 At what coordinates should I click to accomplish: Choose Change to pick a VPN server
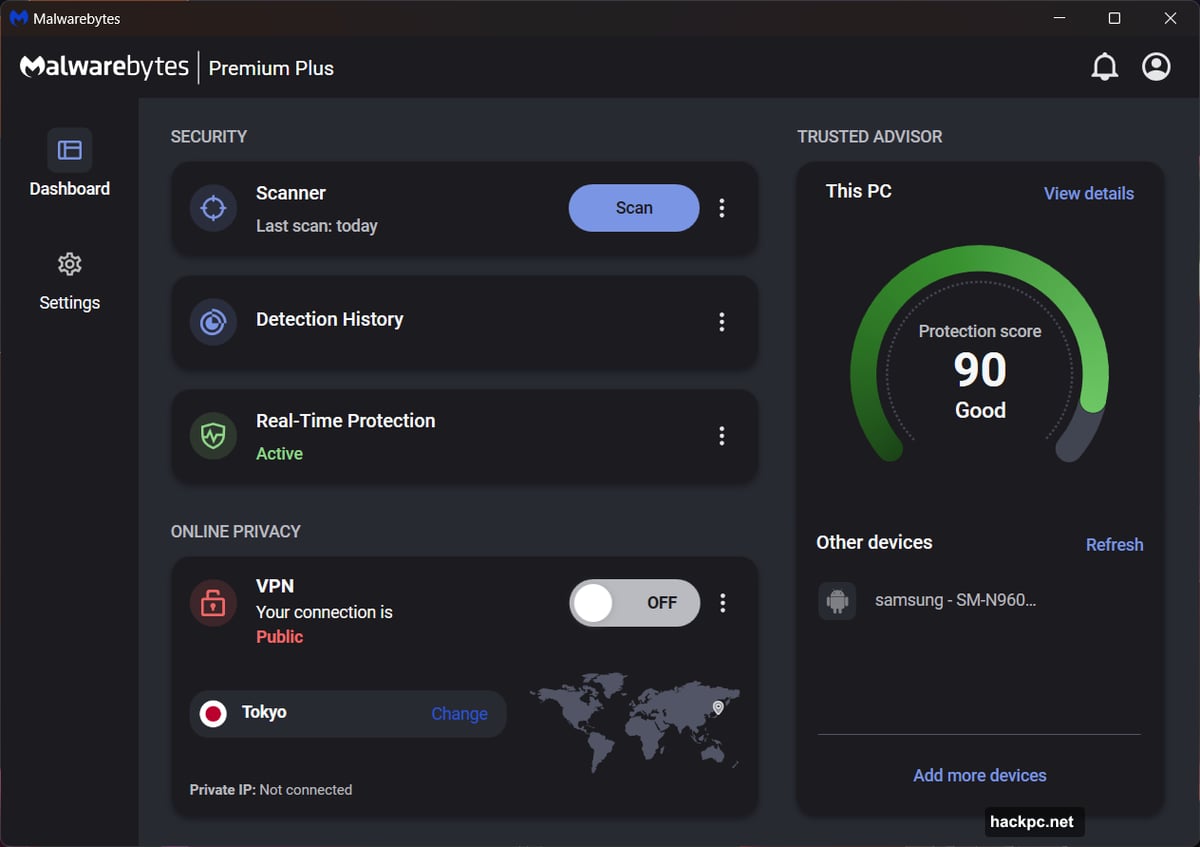pyautogui.click(x=459, y=713)
